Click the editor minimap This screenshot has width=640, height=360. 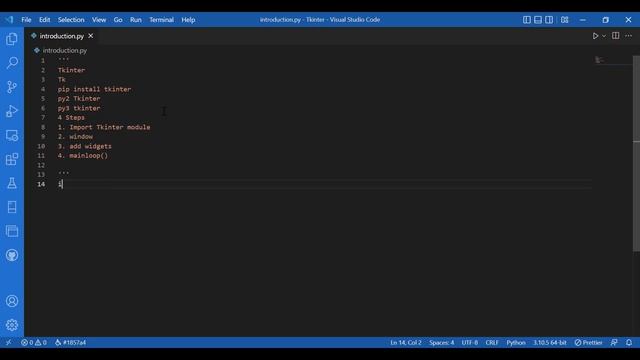tap(612, 60)
